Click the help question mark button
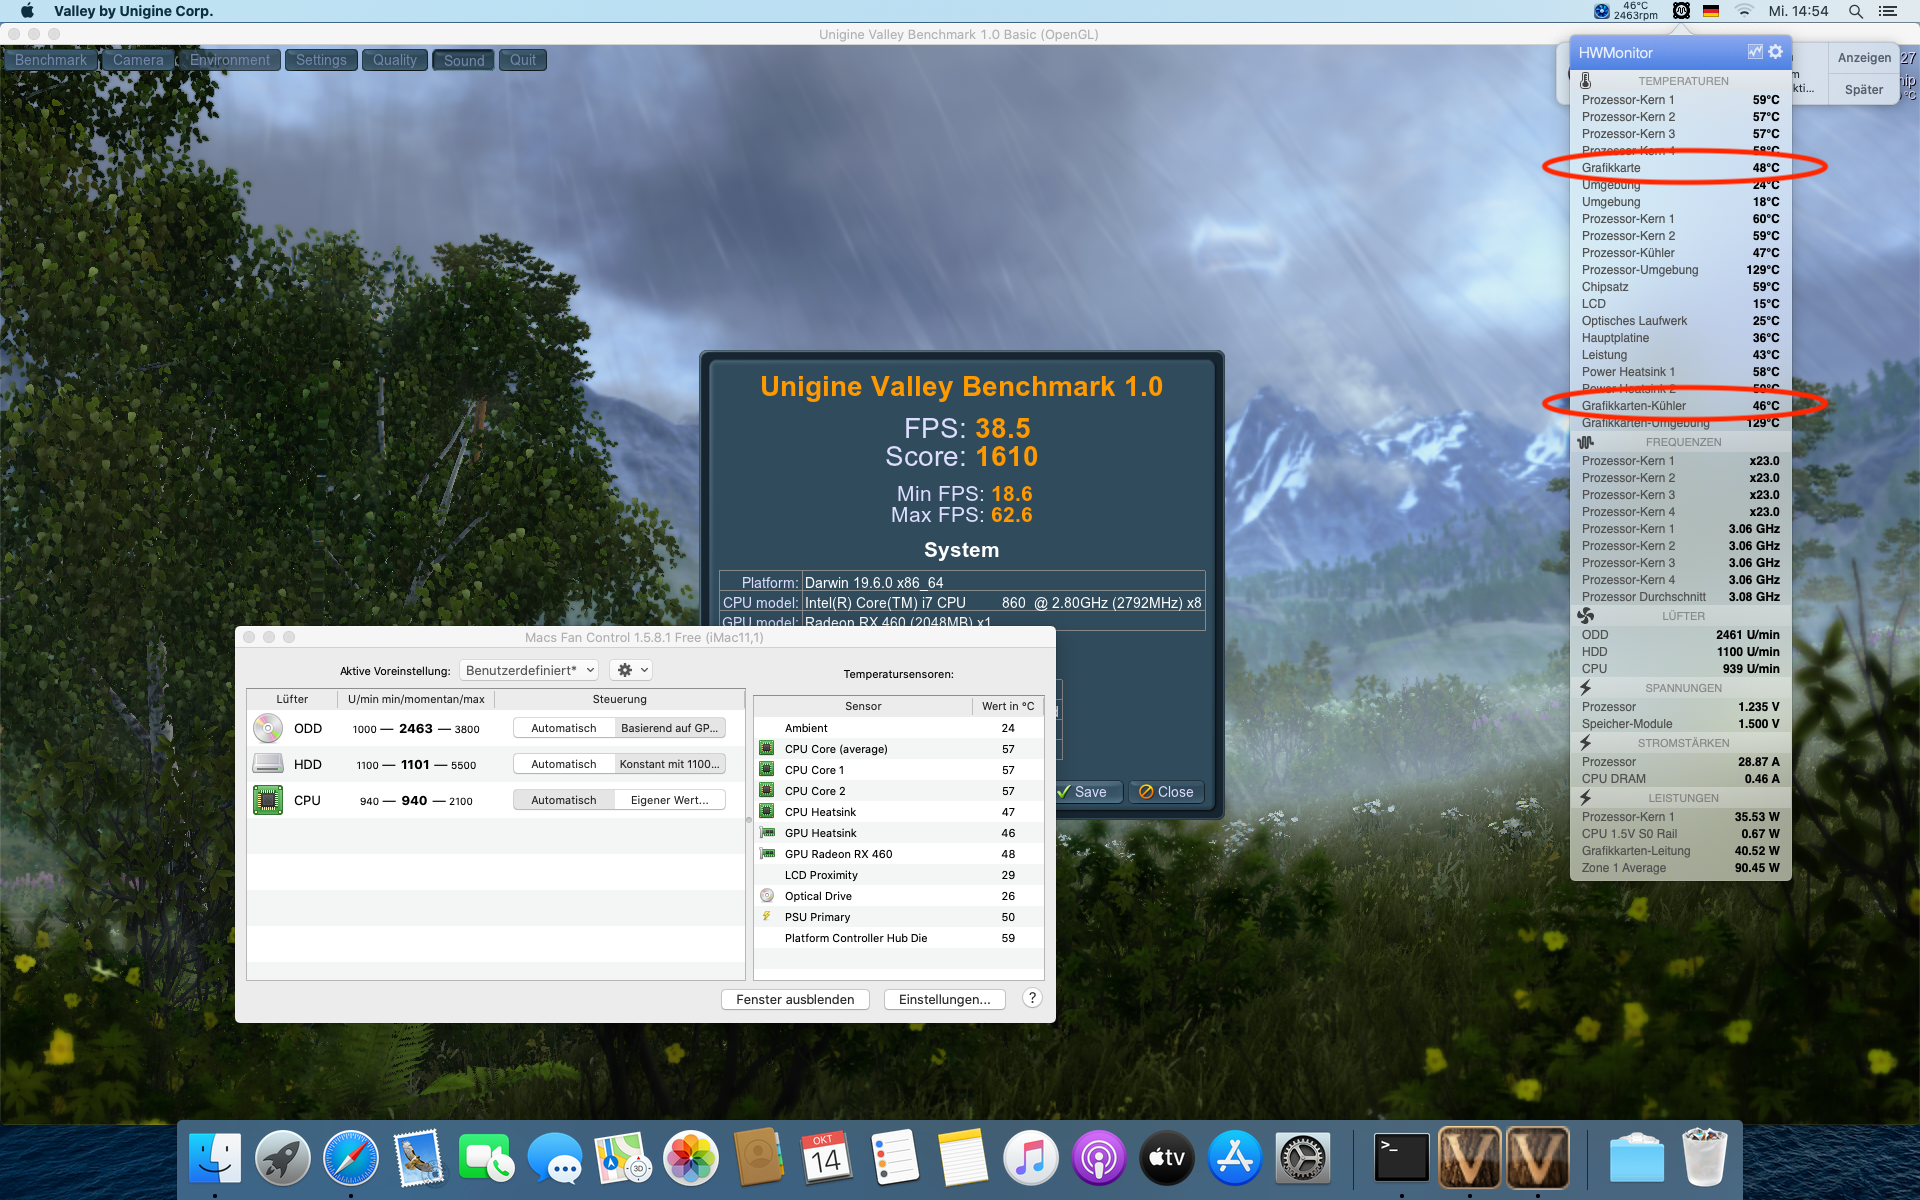Image resolution: width=1920 pixels, height=1200 pixels. click(1032, 998)
